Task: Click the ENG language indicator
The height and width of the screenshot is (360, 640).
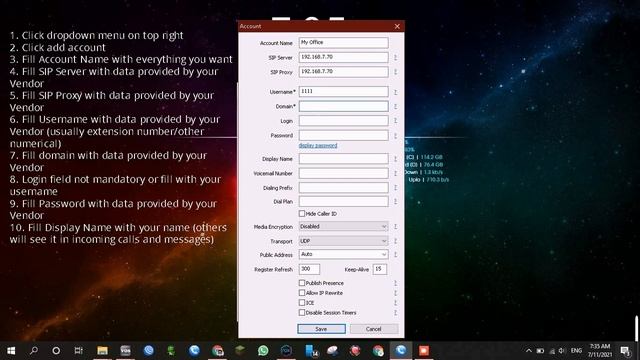Action: [x=576, y=351]
